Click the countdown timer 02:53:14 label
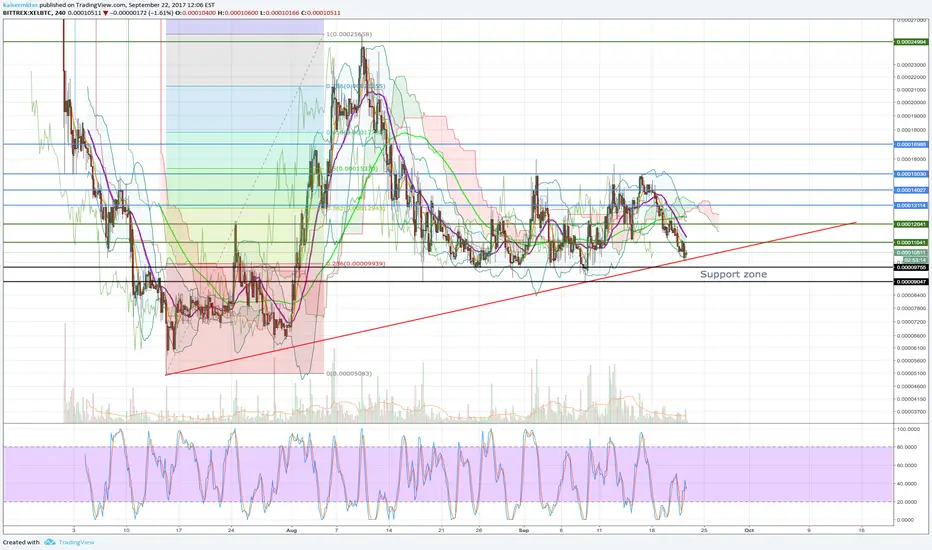932x550 pixels. pyautogui.click(x=915, y=260)
